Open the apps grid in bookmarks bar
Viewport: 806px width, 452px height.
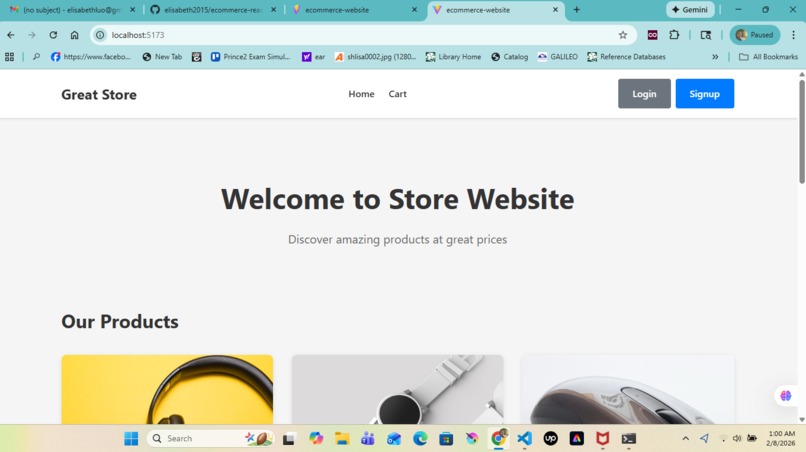(9, 57)
